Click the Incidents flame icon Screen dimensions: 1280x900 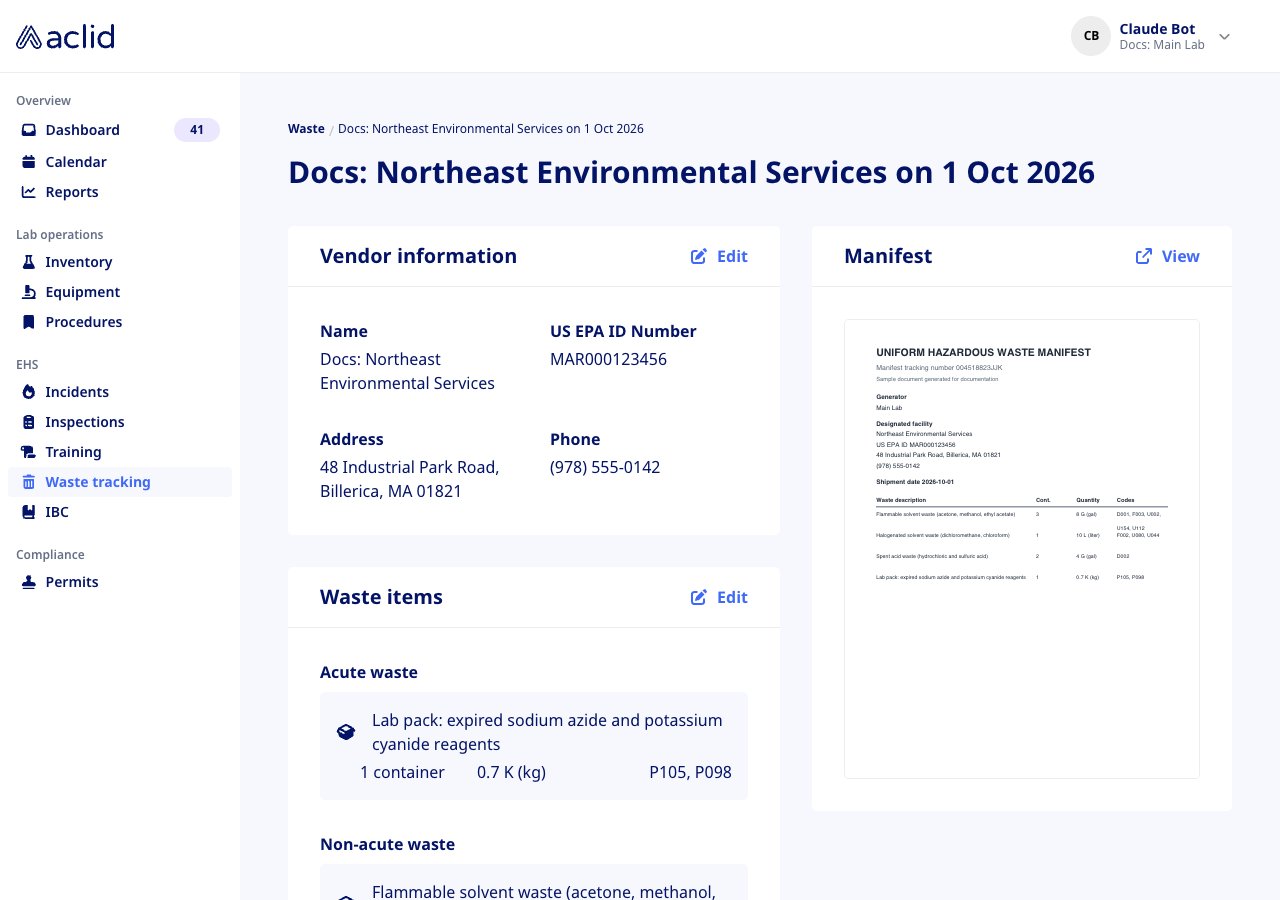click(x=29, y=392)
